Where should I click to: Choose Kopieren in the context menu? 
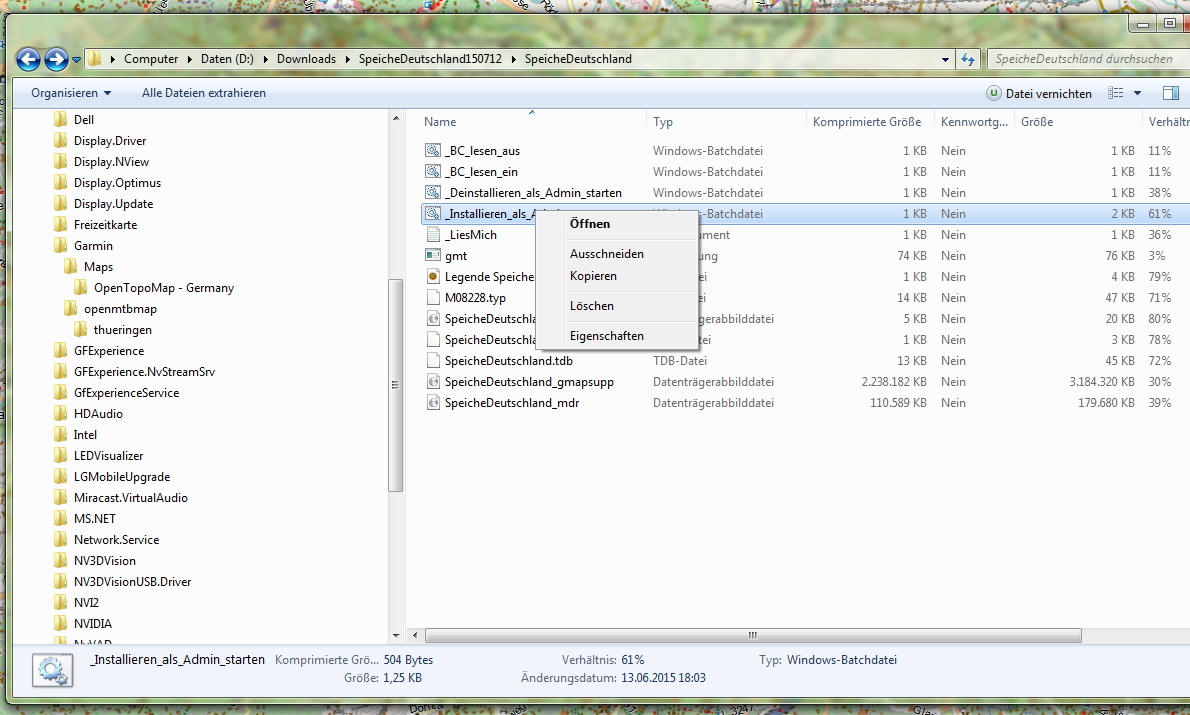coord(593,276)
